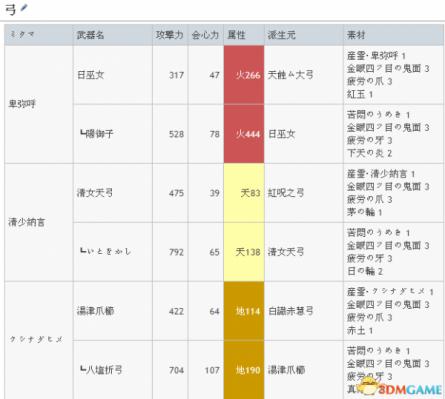Click the red 火444 attribute cell
Screen dimensions: 445x399
point(244,134)
